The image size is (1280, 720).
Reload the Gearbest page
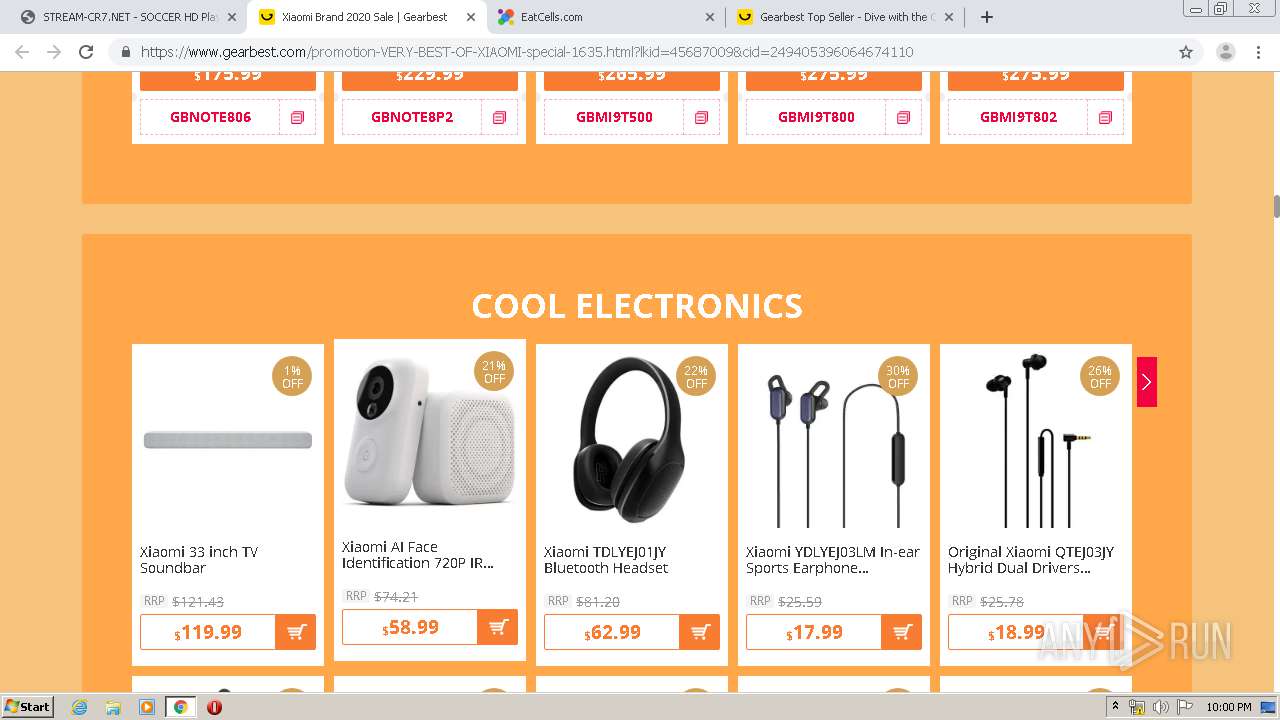point(86,52)
